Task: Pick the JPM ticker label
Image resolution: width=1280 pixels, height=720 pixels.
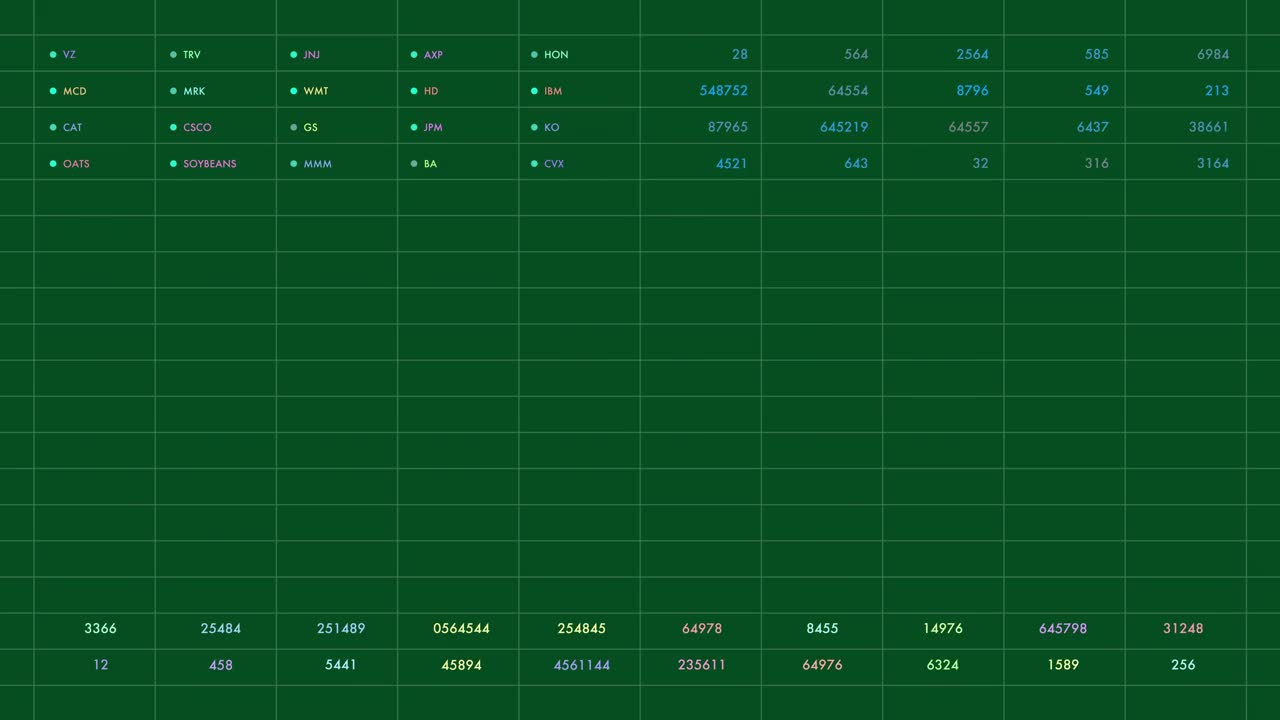Action: click(x=433, y=127)
